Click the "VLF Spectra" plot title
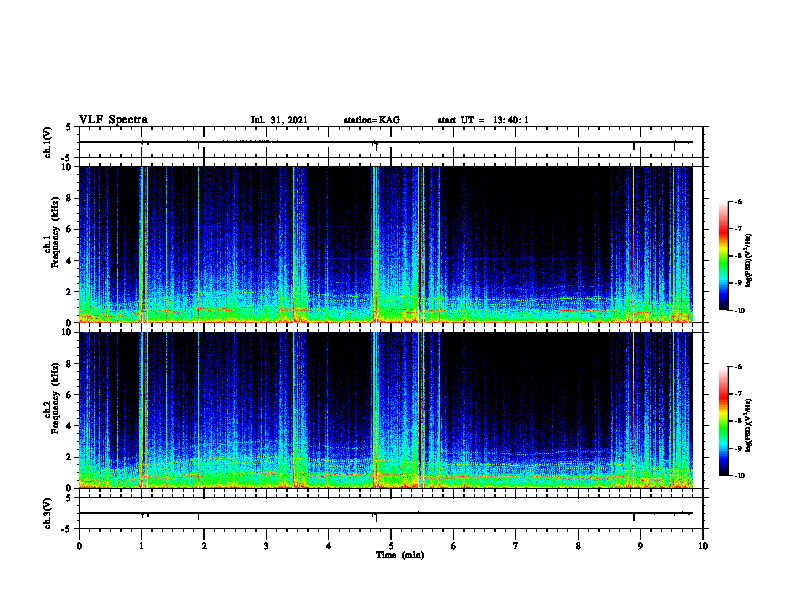792x612 pixels. (113, 120)
